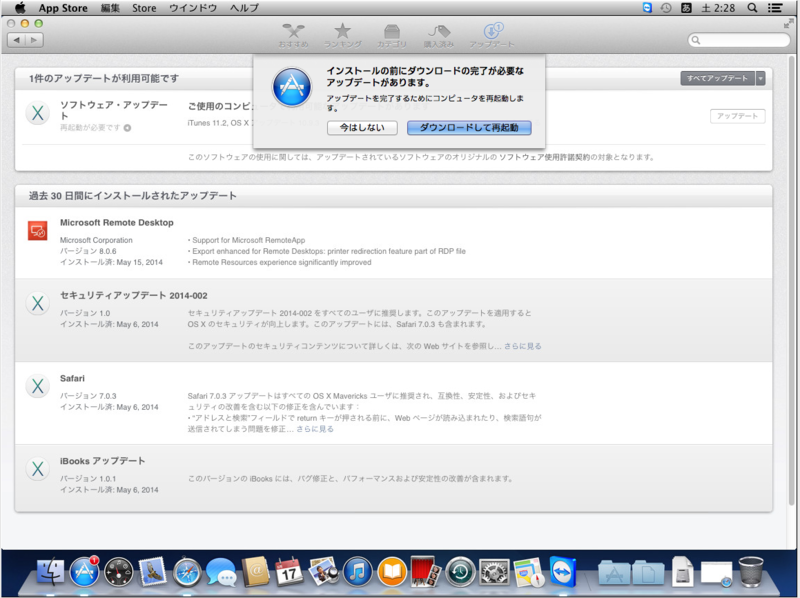This screenshot has width=800, height=598.
Task: Go back with the left arrow button
Action: coord(17,40)
